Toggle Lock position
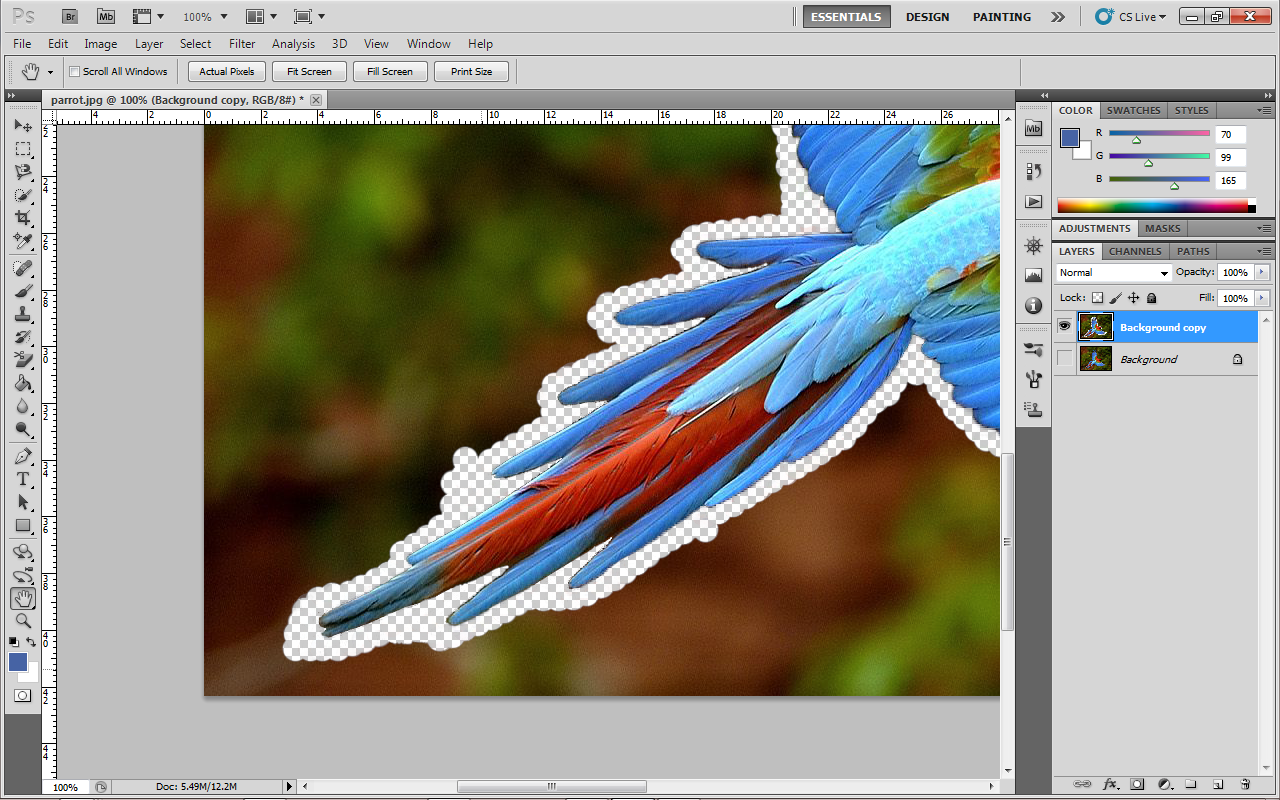 1133,298
